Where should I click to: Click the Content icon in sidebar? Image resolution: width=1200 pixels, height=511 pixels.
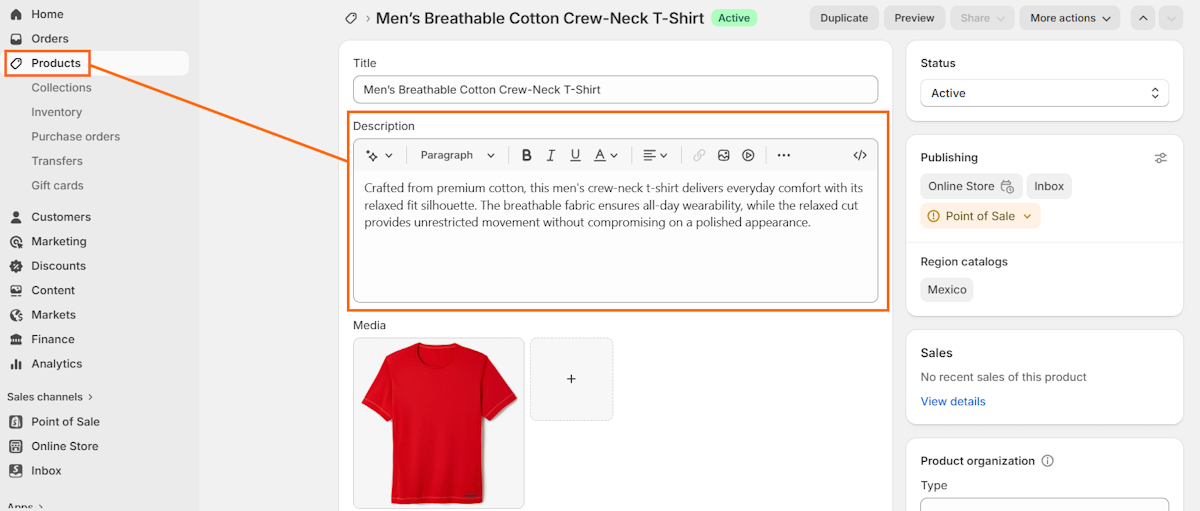tap(16, 291)
